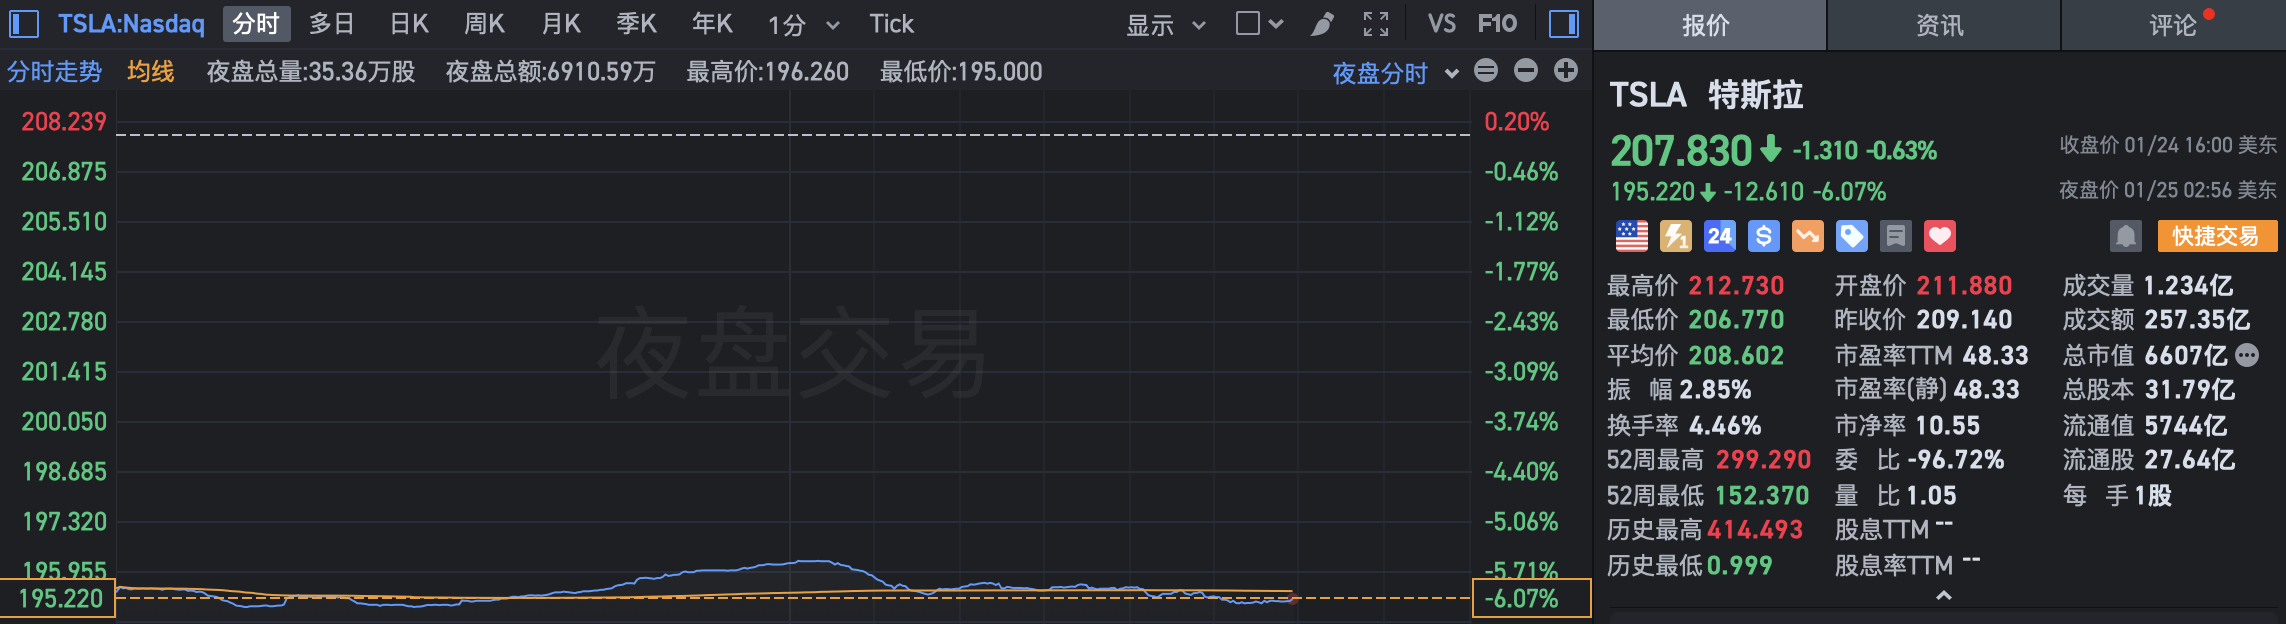Switch to 日K chart

pos(409,24)
